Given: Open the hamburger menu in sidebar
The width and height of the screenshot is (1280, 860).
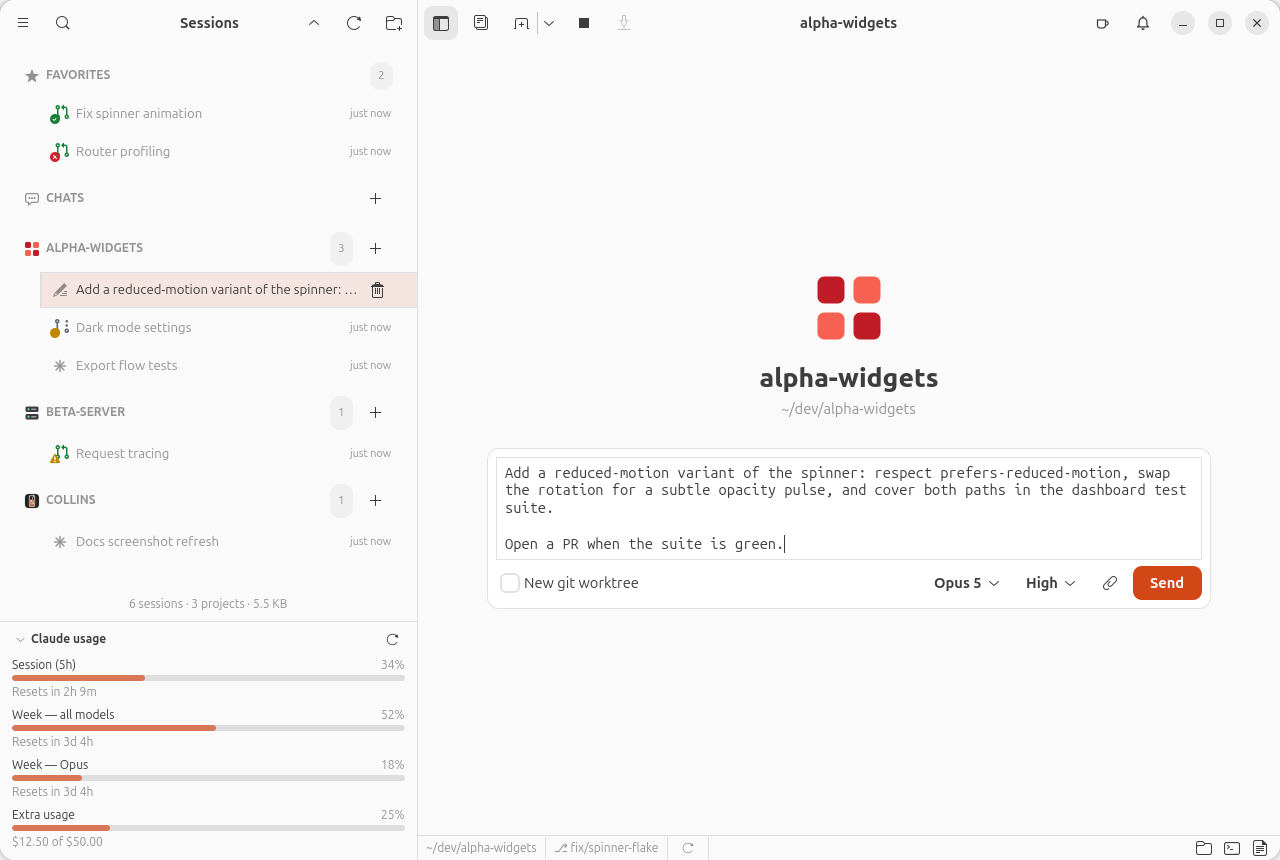Looking at the screenshot, I should (x=23, y=23).
